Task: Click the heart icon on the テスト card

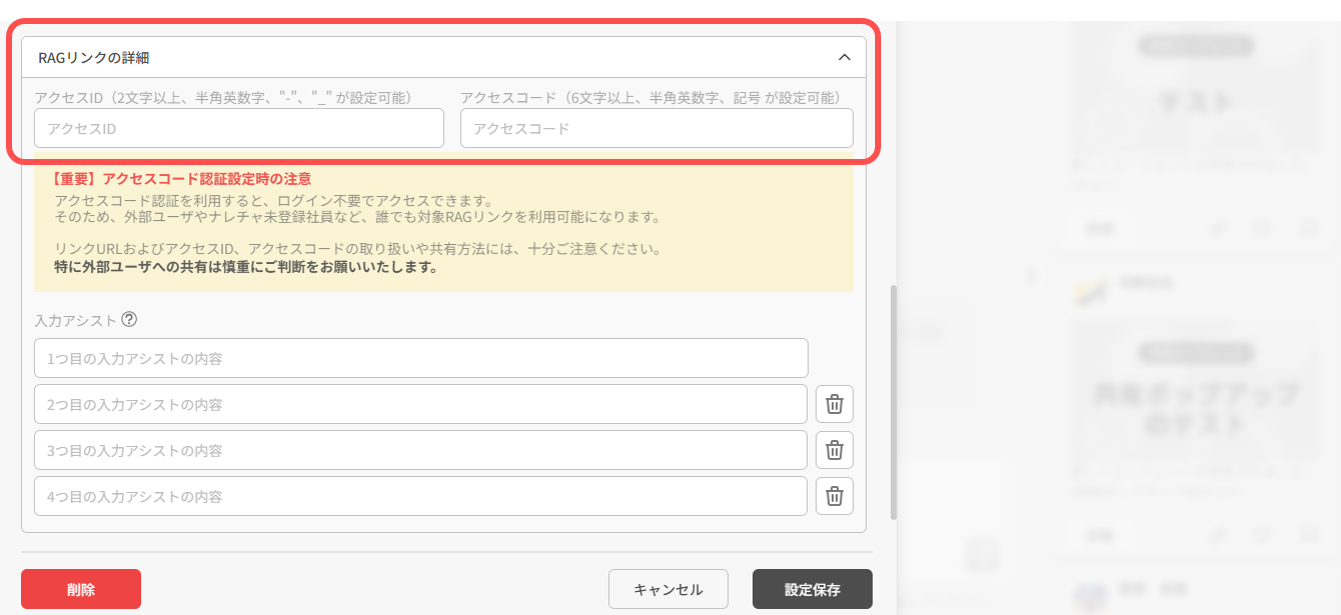Action: (x=1262, y=228)
